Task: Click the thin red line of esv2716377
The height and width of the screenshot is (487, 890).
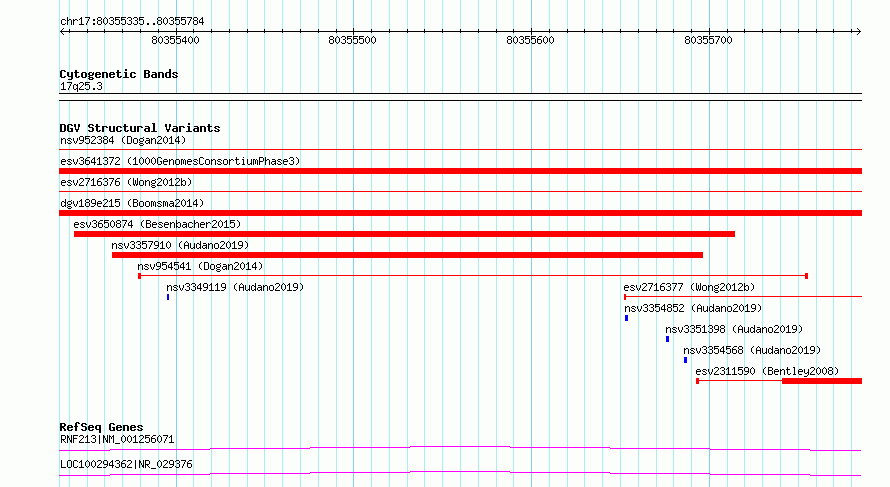Action: click(743, 296)
